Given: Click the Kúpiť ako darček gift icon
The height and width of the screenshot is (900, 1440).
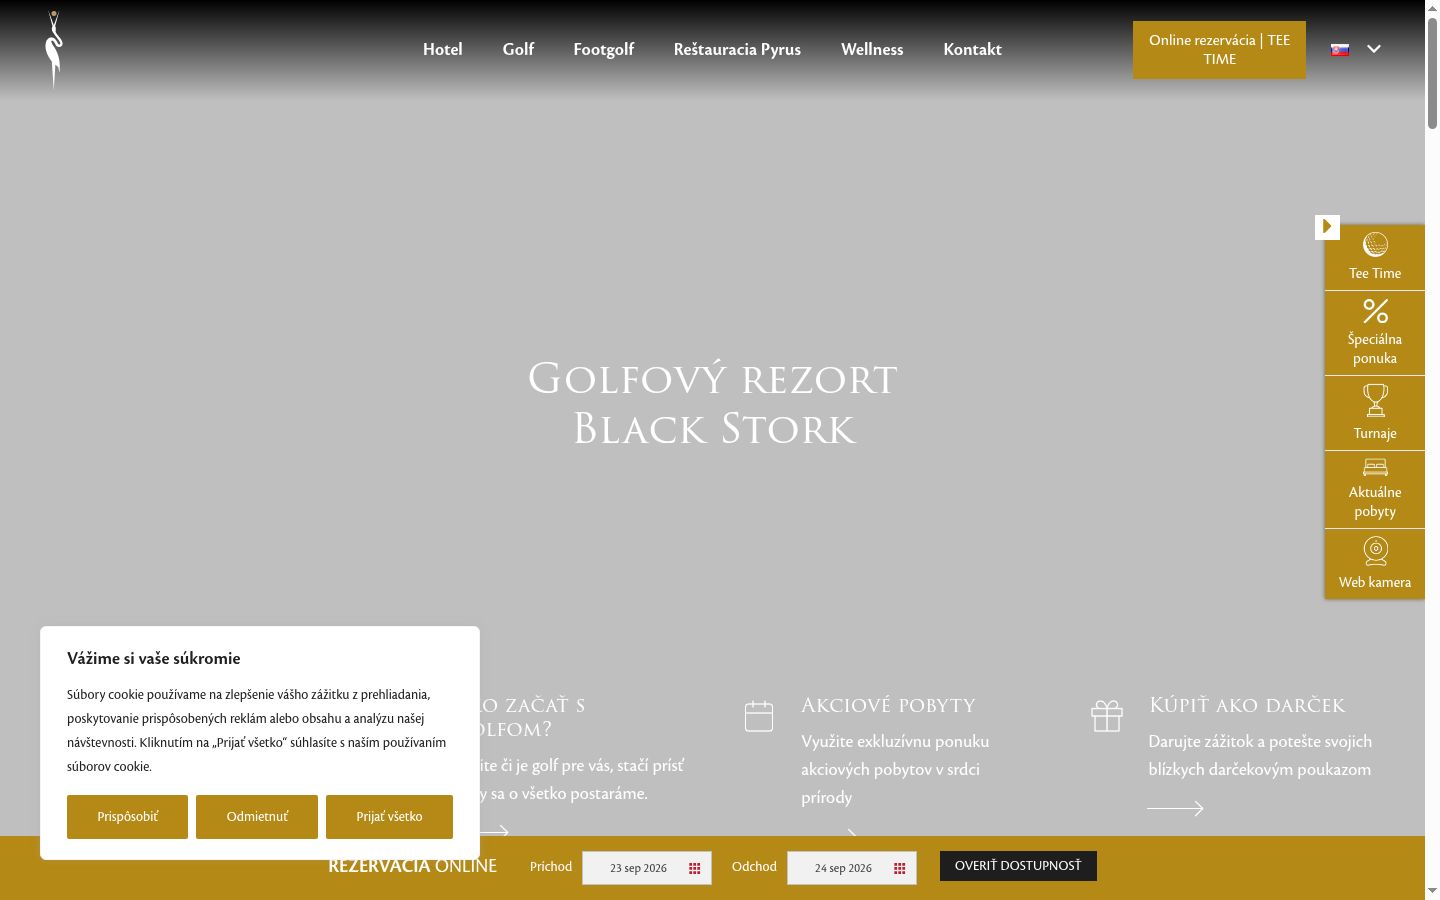Looking at the screenshot, I should click(x=1107, y=716).
